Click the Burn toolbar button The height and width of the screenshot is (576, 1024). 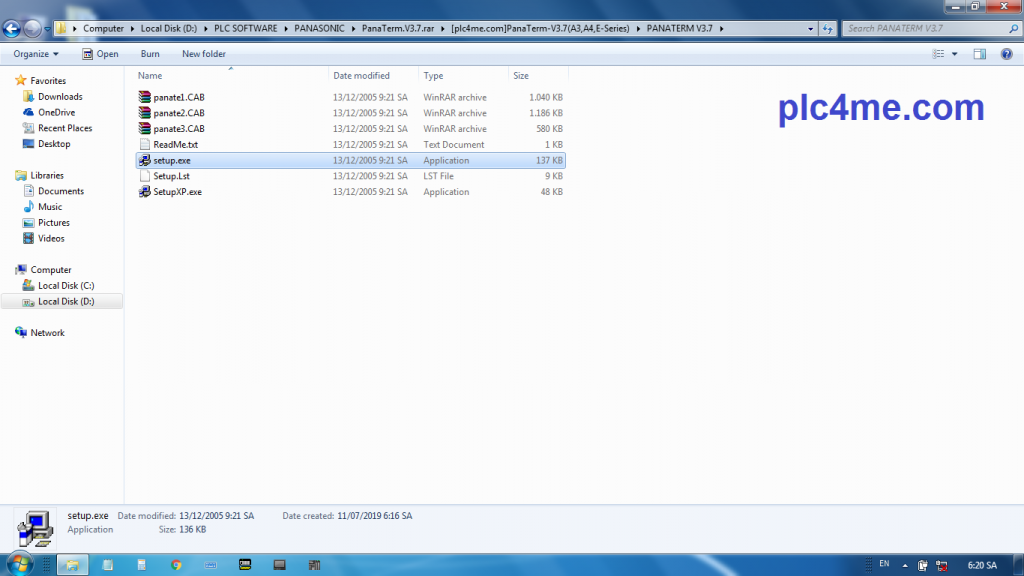150,54
